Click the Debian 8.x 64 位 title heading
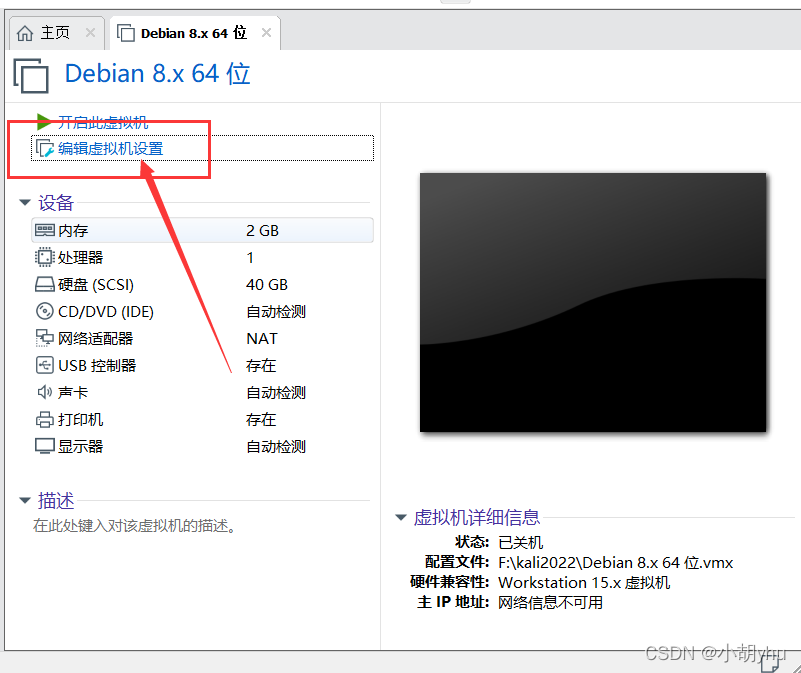This screenshot has width=801, height=673. click(157, 74)
